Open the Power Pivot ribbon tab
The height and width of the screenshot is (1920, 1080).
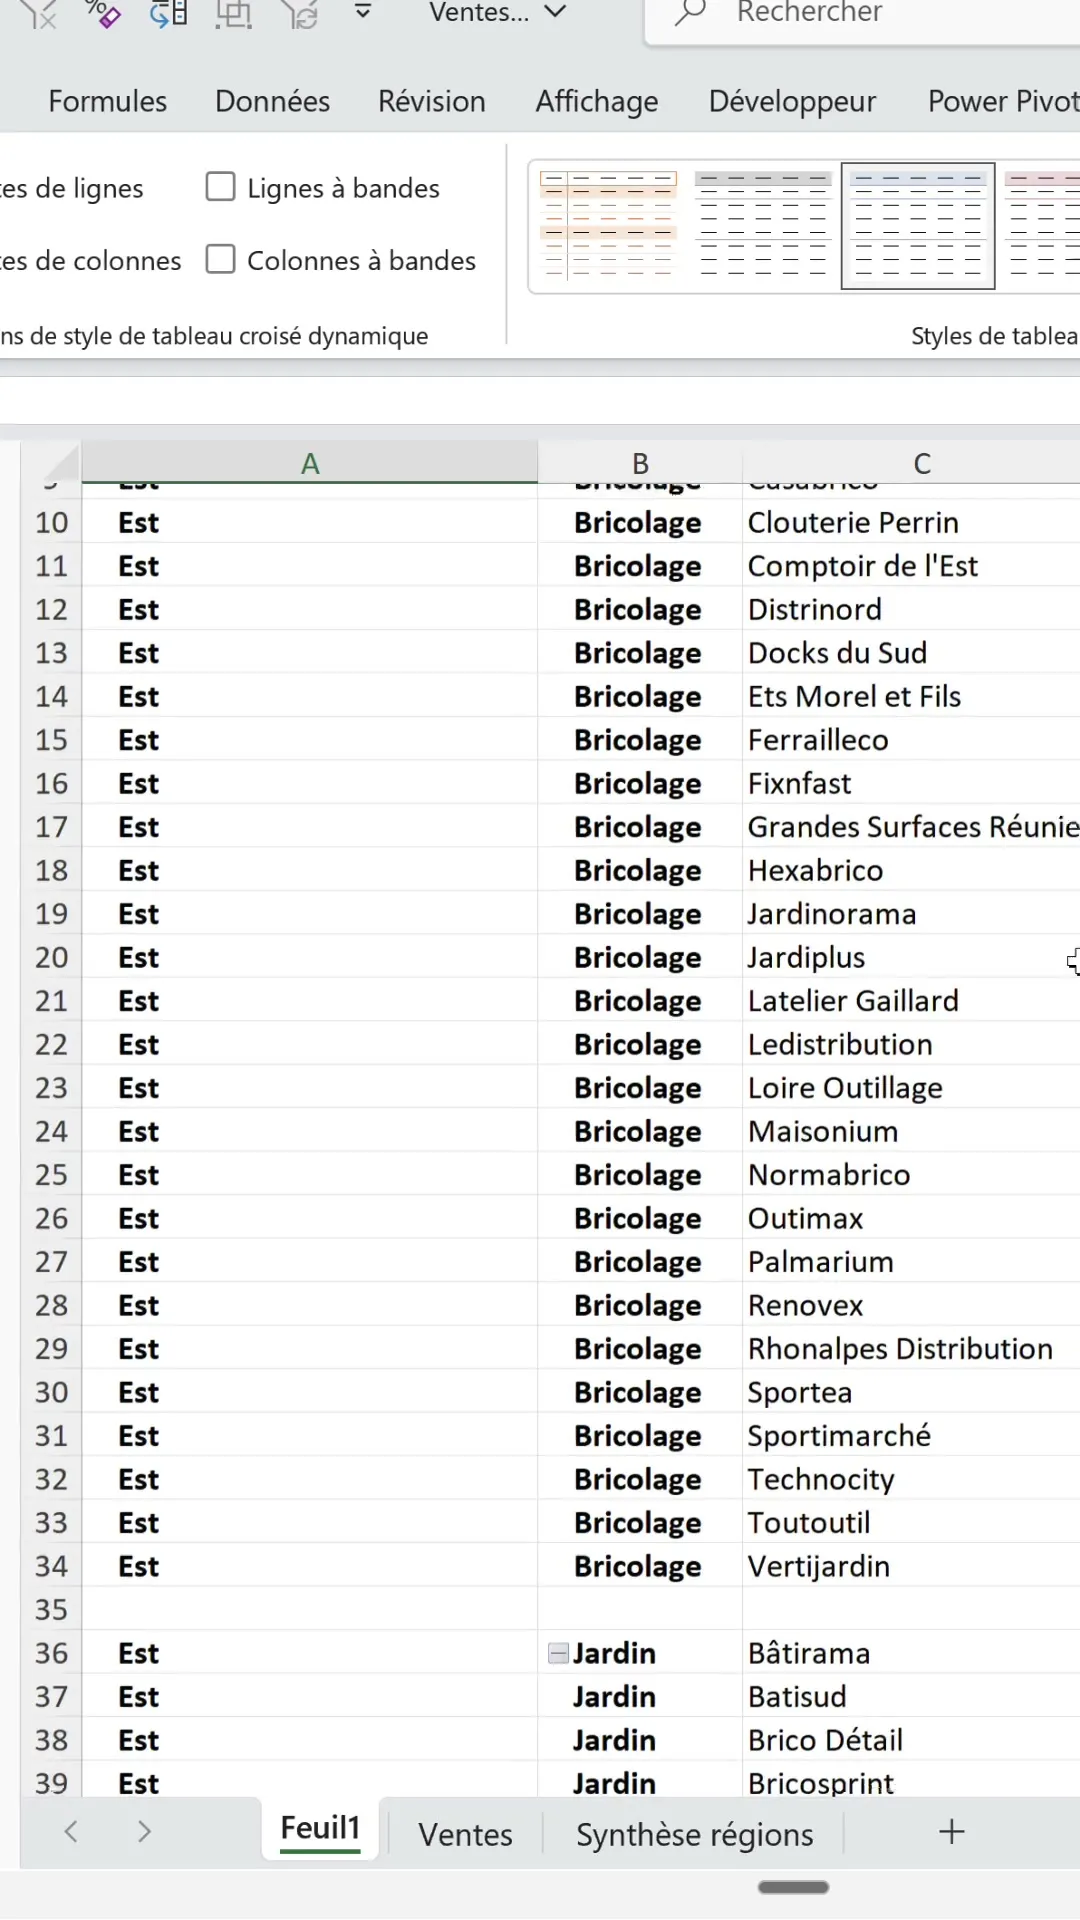pyautogui.click(x=1003, y=101)
